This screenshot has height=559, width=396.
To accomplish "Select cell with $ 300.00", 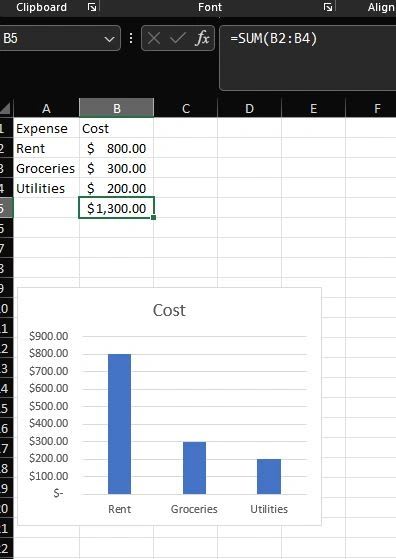I will tap(117, 168).
